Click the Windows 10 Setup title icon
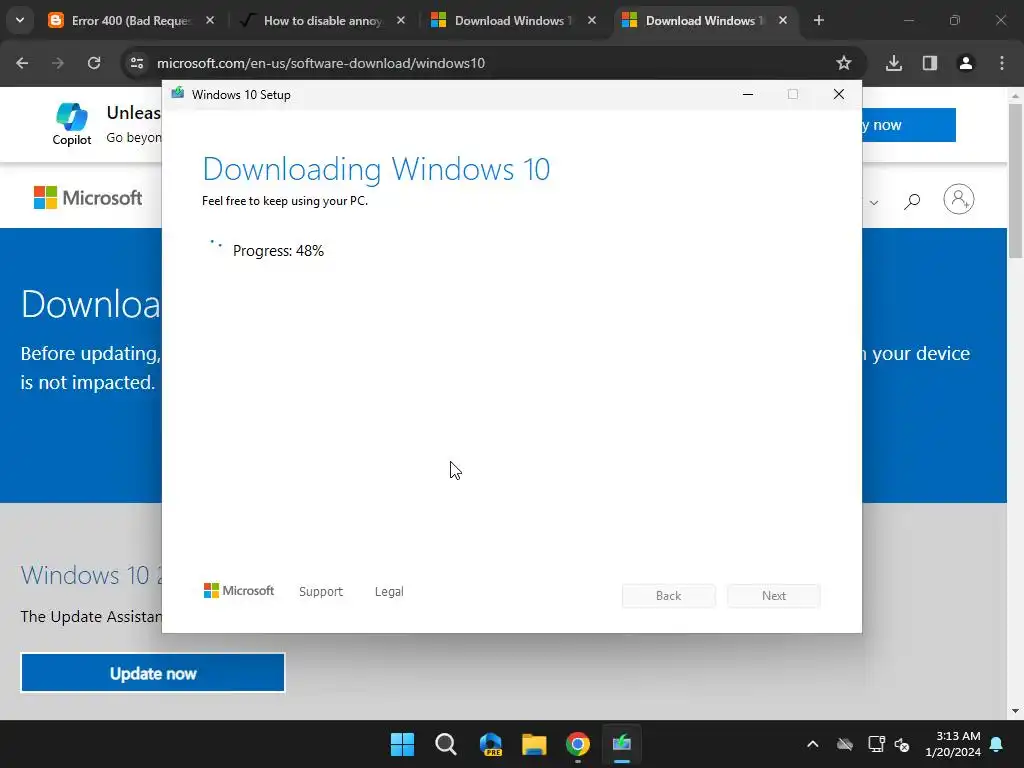This screenshot has height=768, width=1024. (178, 93)
